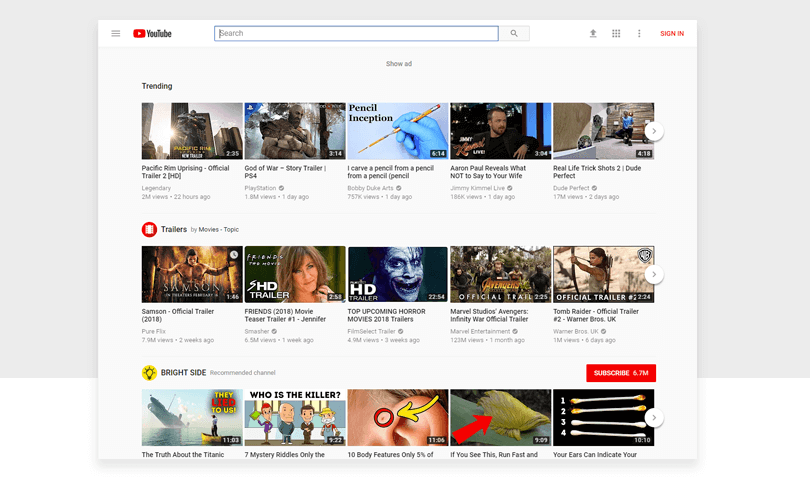The image size is (810, 481).
Task: Click the BRIGHT SIDE lightbulb channel icon
Action: [149, 373]
